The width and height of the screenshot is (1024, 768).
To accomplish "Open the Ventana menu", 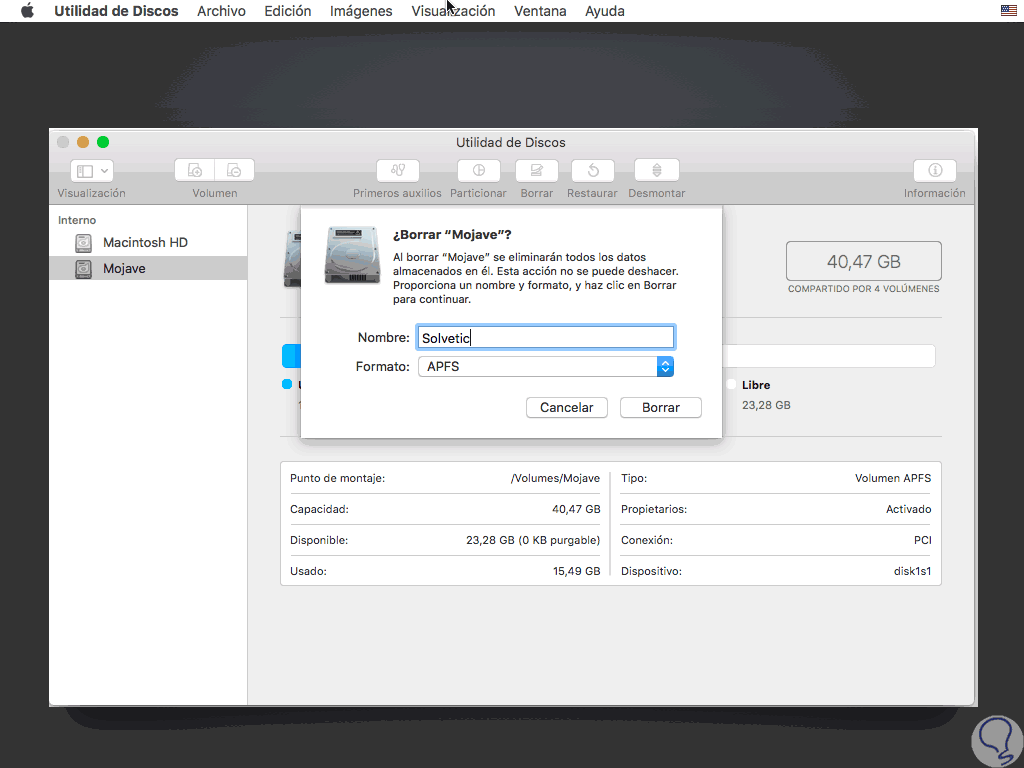I will point(540,11).
